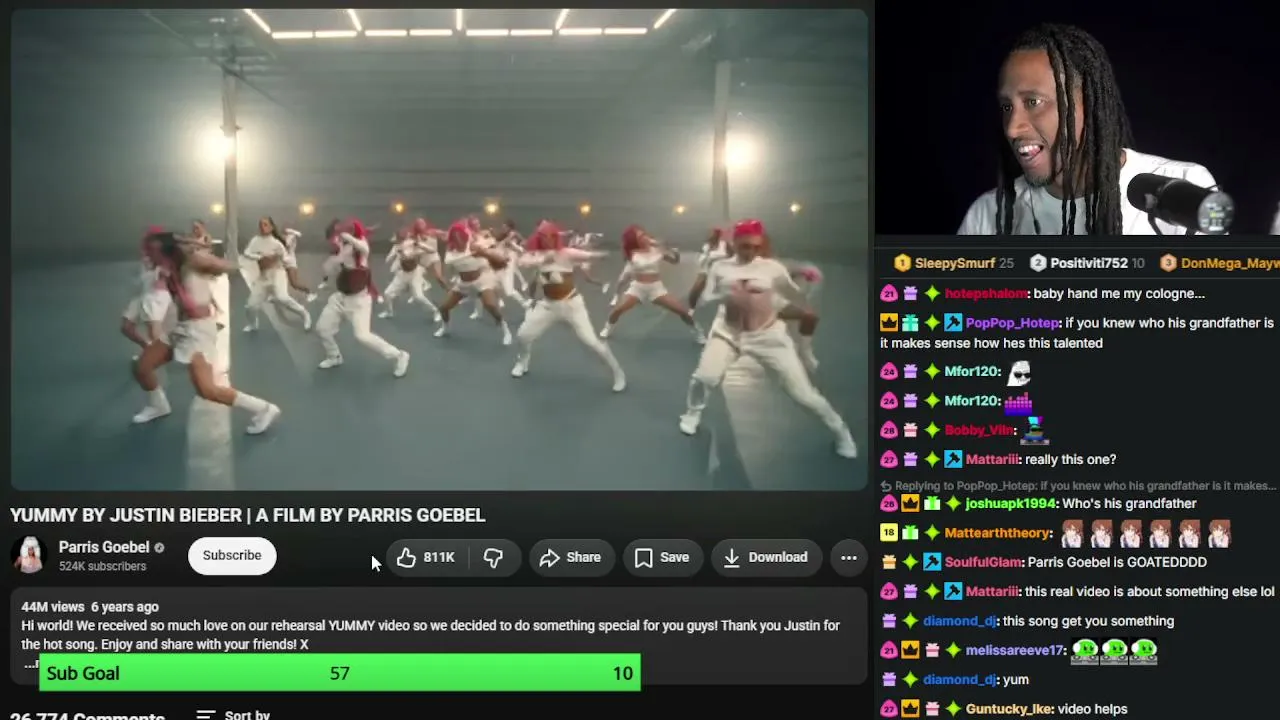Click the crown badge beside Guntucky_Ike
Image resolution: width=1280 pixels, height=720 pixels.
[x=910, y=709]
